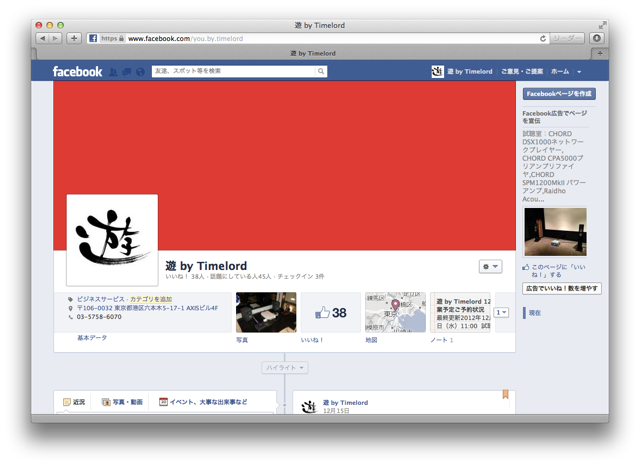The height and width of the screenshot is (466, 640).
Task: Open the Facebook広告でページを宣伝 link
Action: (555, 117)
